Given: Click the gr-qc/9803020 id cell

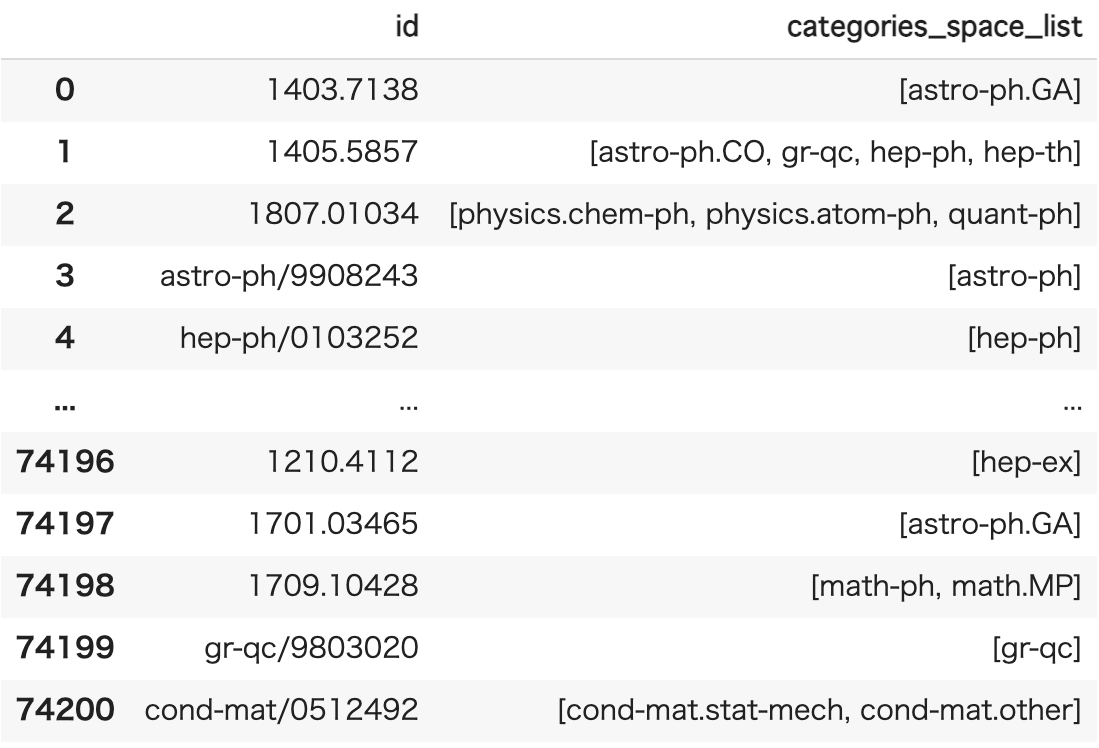Looking at the screenshot, I should tap(312, 648).
